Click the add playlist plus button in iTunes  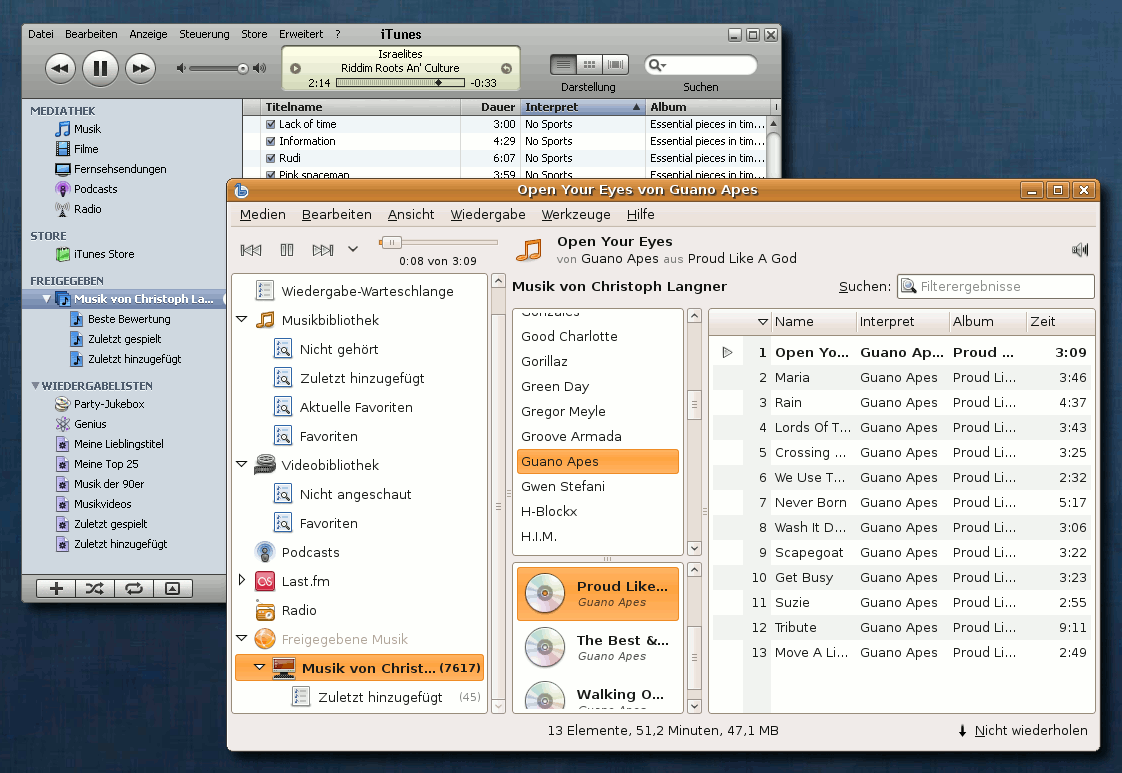56,588
